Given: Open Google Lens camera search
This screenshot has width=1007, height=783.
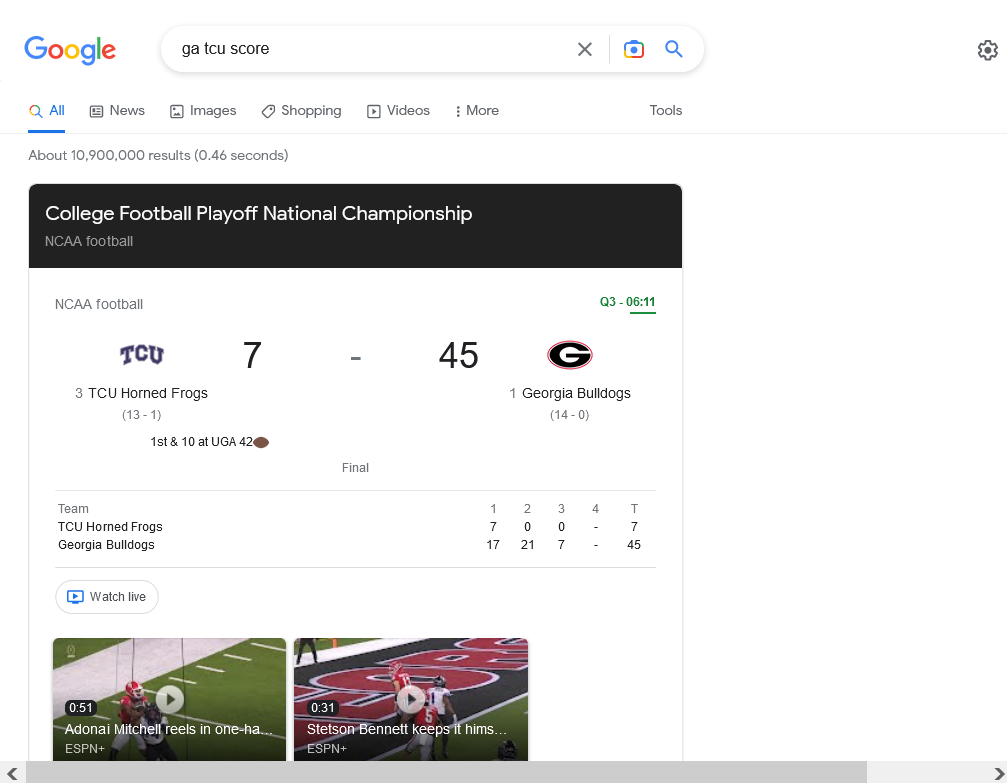Looking at the screenshot, I should point(633,49).
